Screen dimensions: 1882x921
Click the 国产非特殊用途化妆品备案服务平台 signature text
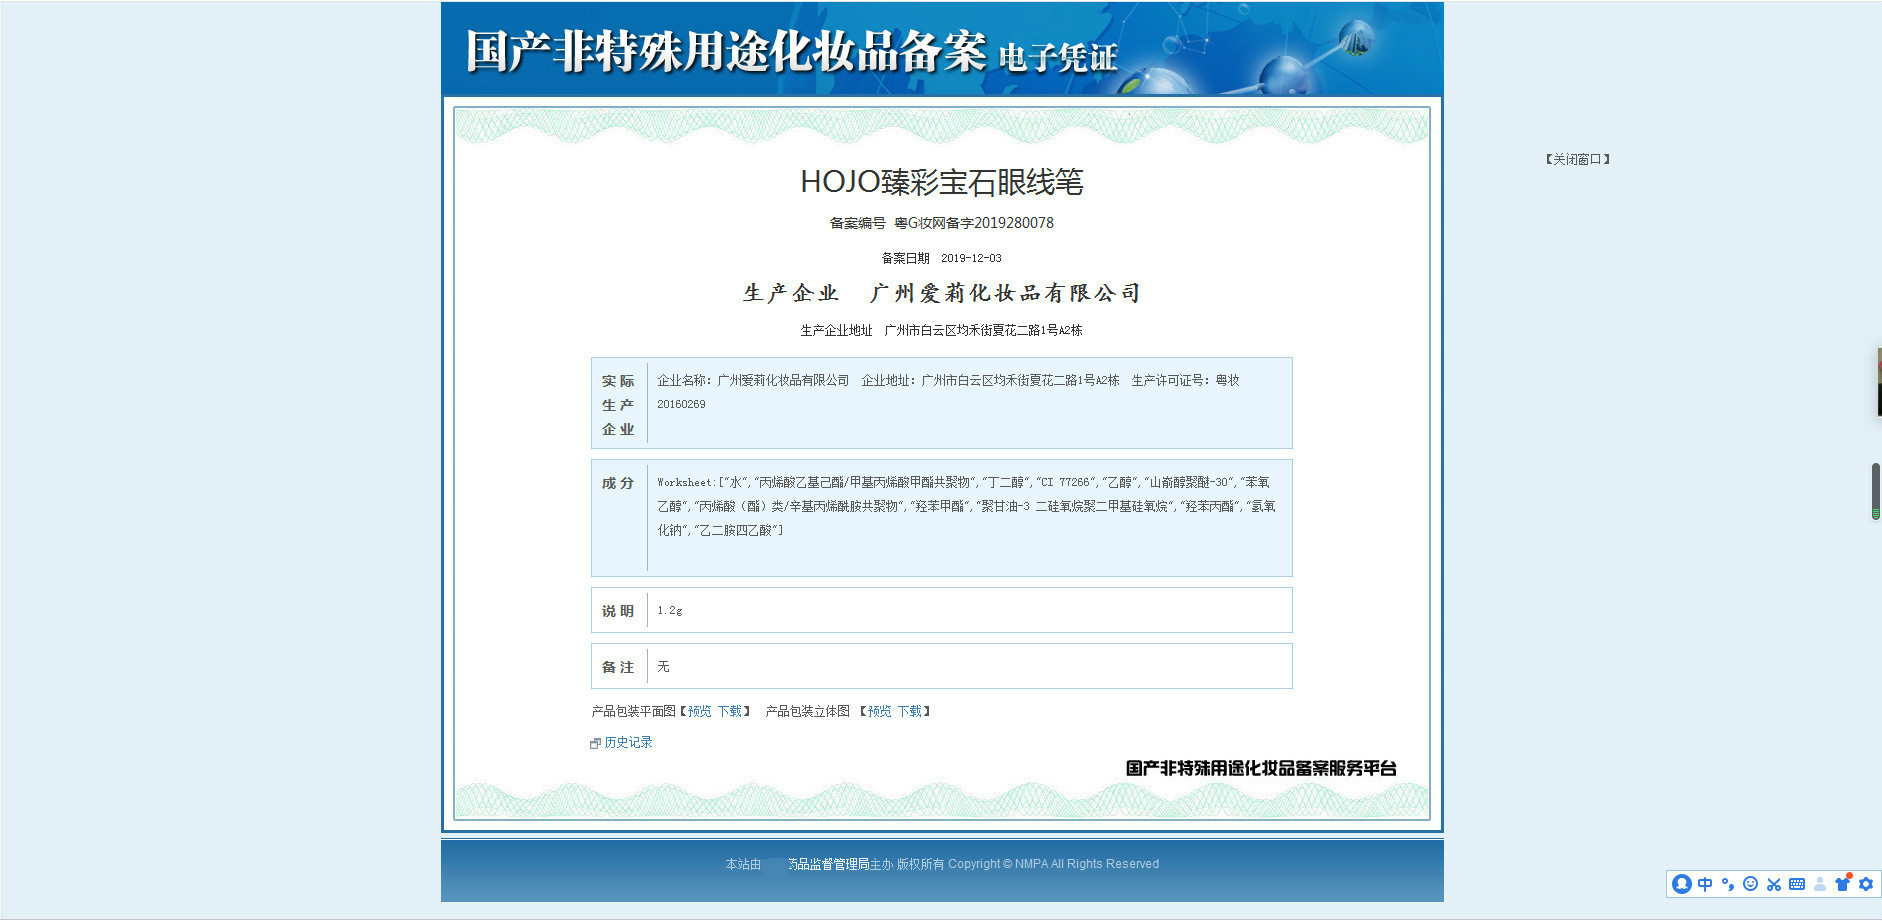click(x=1261, y=768)
